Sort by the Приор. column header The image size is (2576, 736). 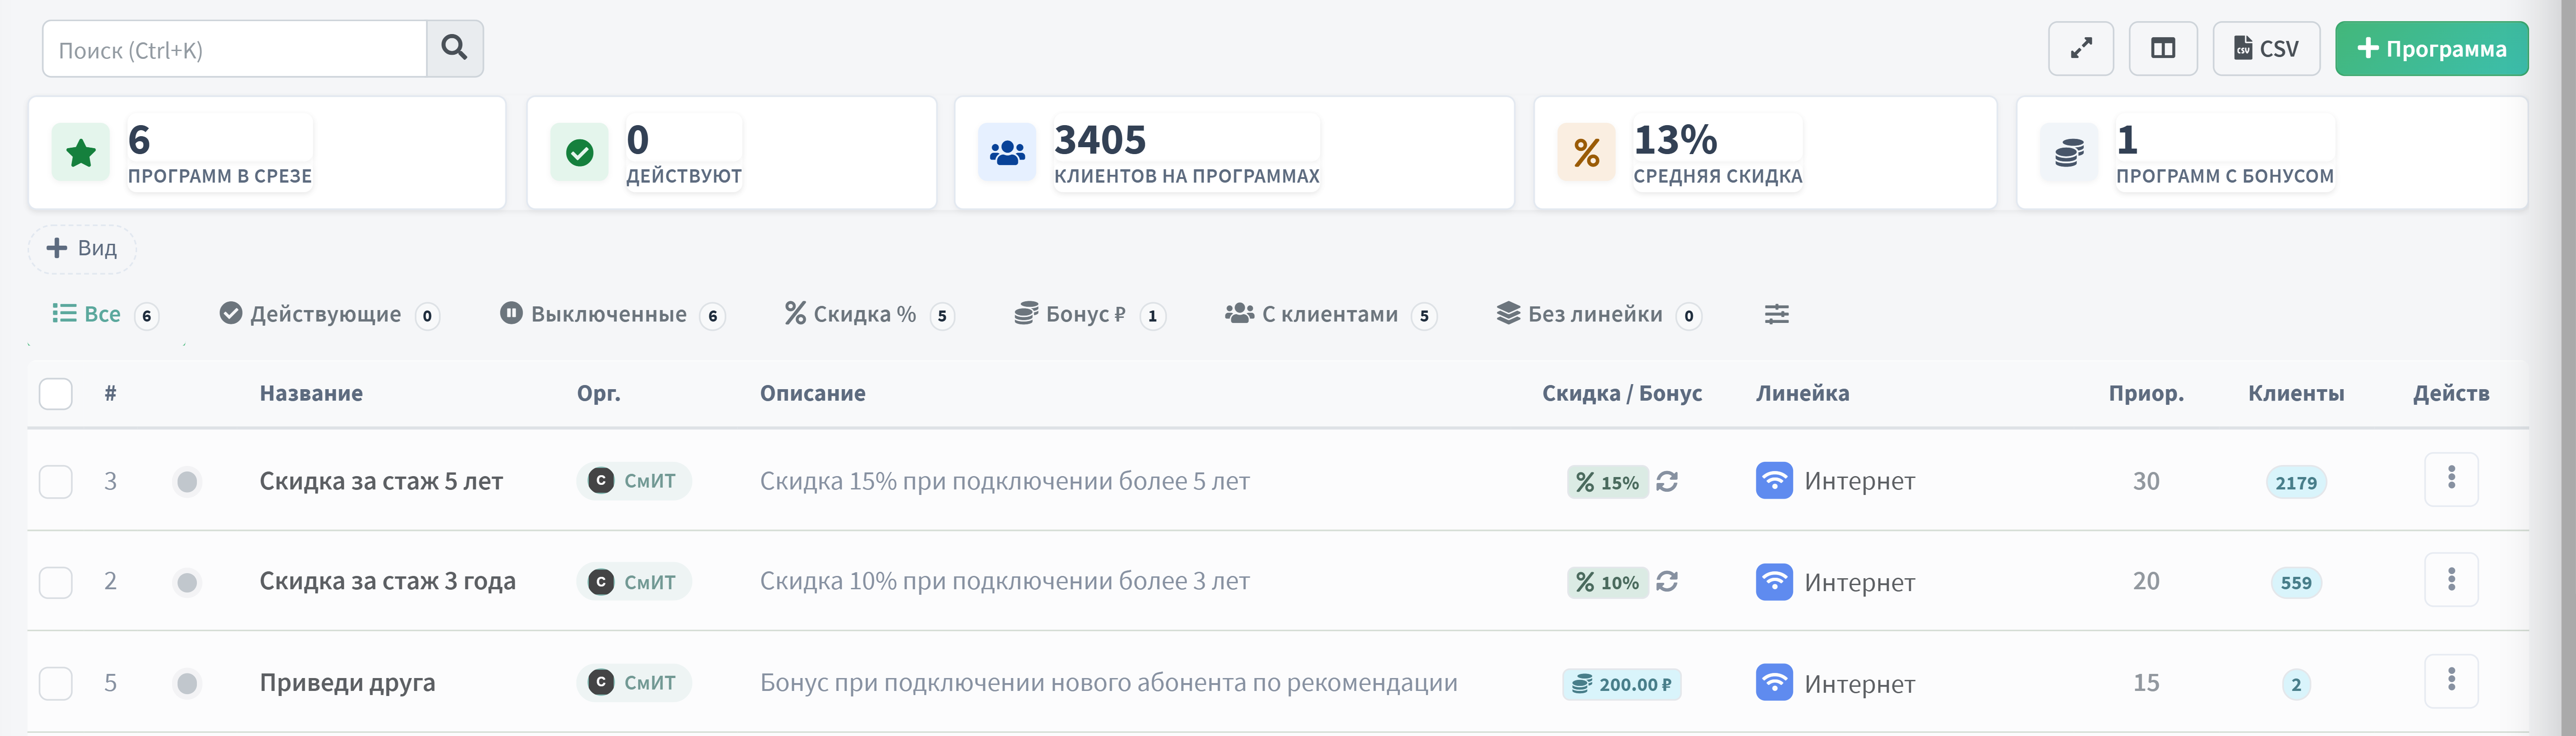2146,393
